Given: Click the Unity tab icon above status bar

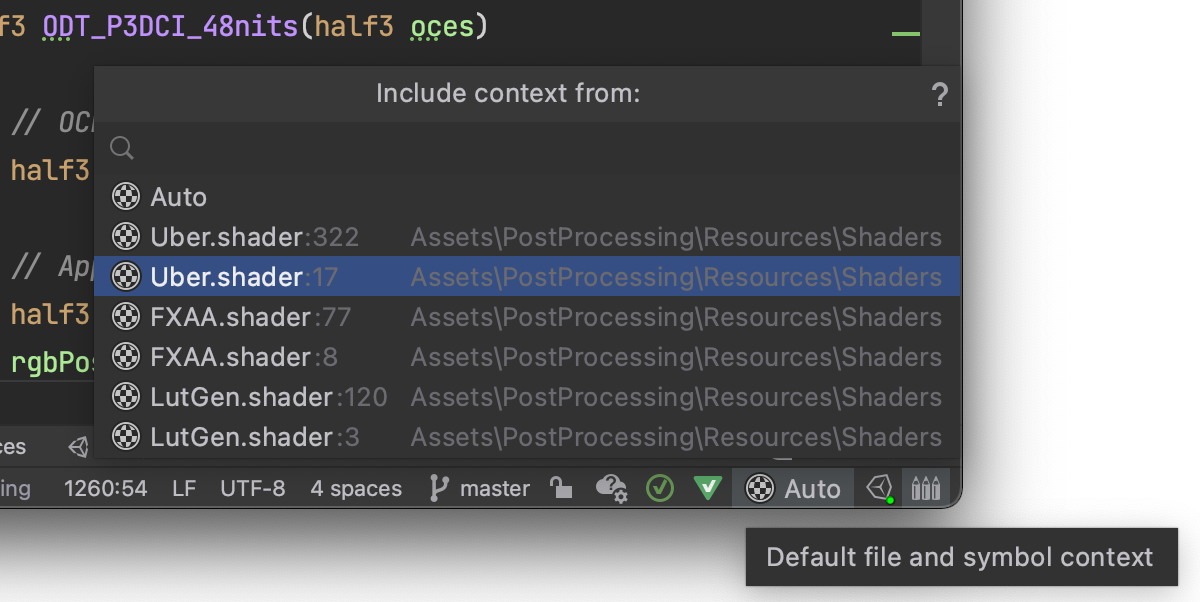Looking at the screenshot, I should (78, 446).
